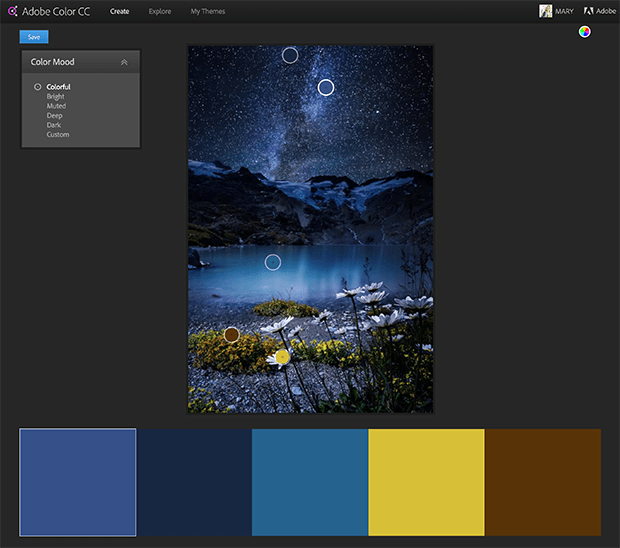This screenshot has width=620, height=548.
Task: Select the bright Milky Way picker circle
Action: (x=325, y=88)
